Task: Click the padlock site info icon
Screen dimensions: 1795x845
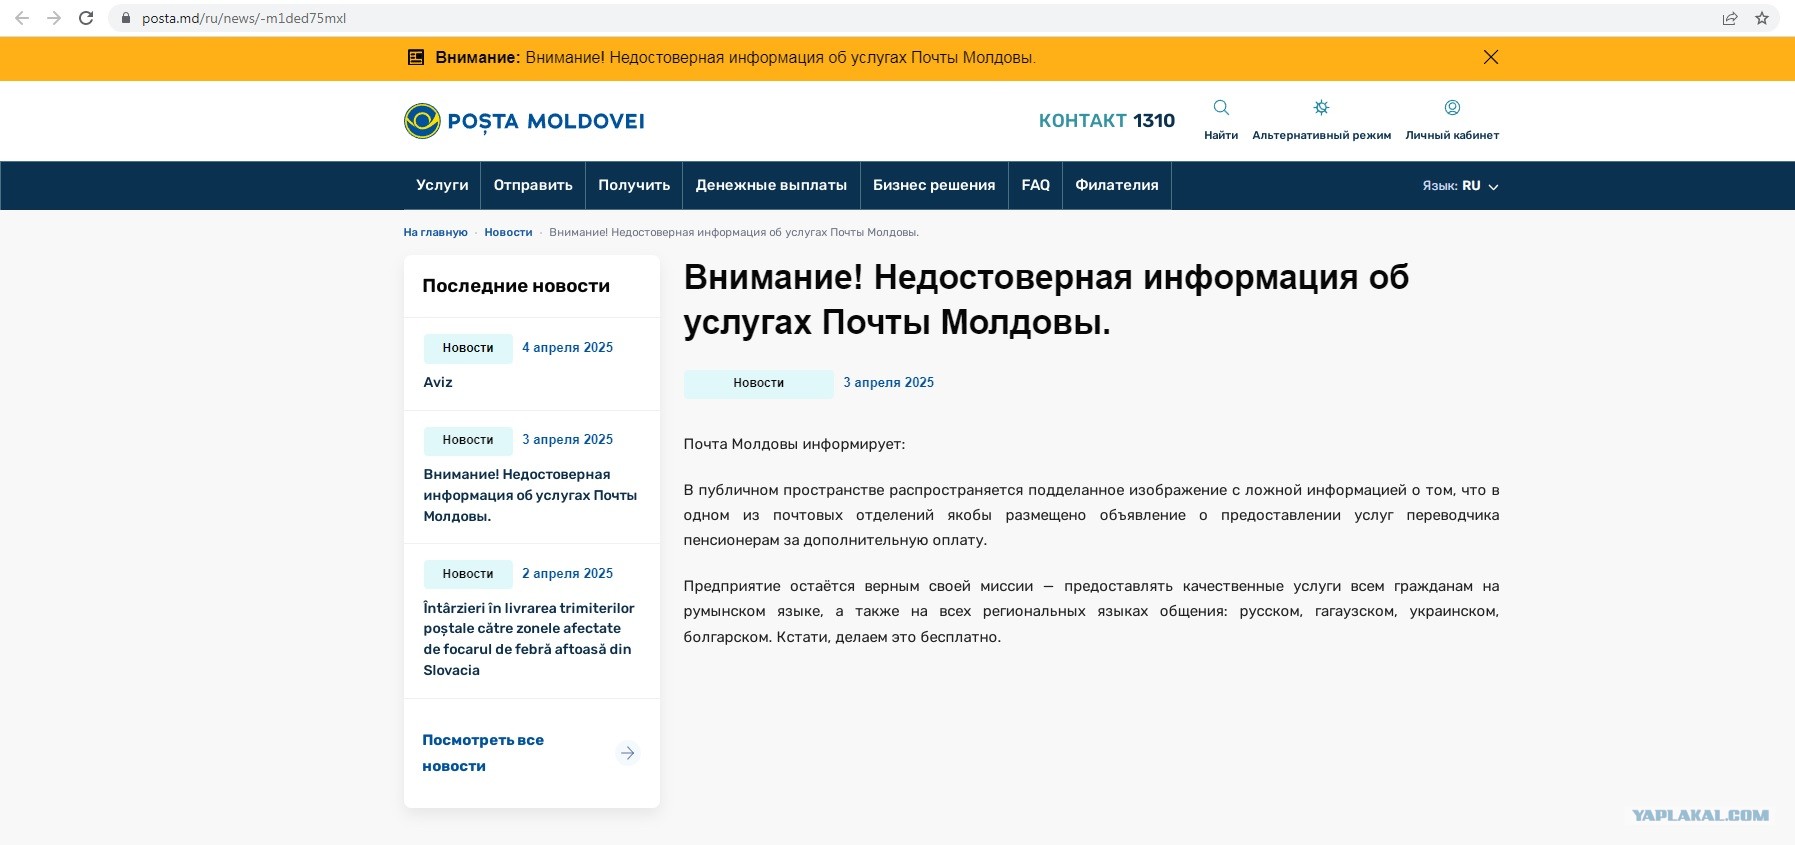Action: pyautogui.click(x=126, y=18)
